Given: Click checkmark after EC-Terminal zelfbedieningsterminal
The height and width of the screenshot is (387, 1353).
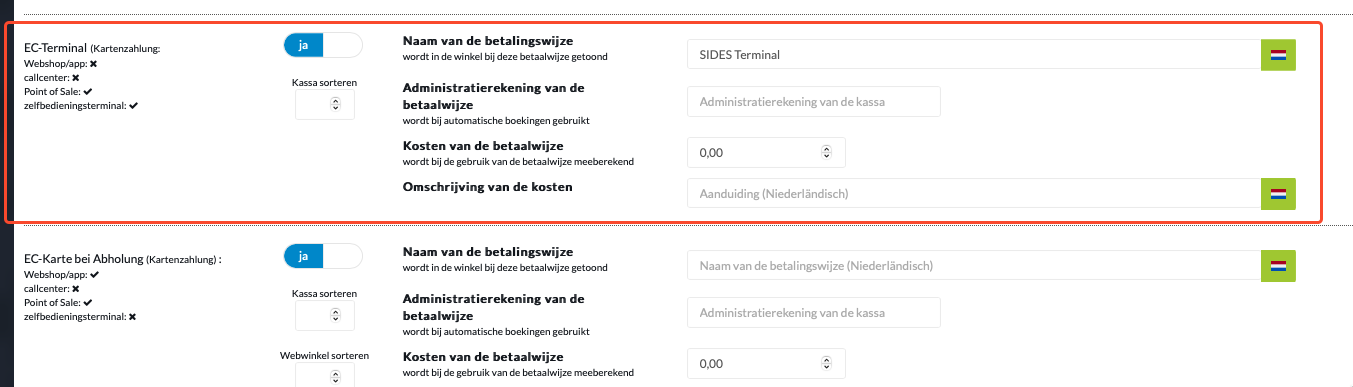Looking at the screenshot, I should [x=133, y=105].
